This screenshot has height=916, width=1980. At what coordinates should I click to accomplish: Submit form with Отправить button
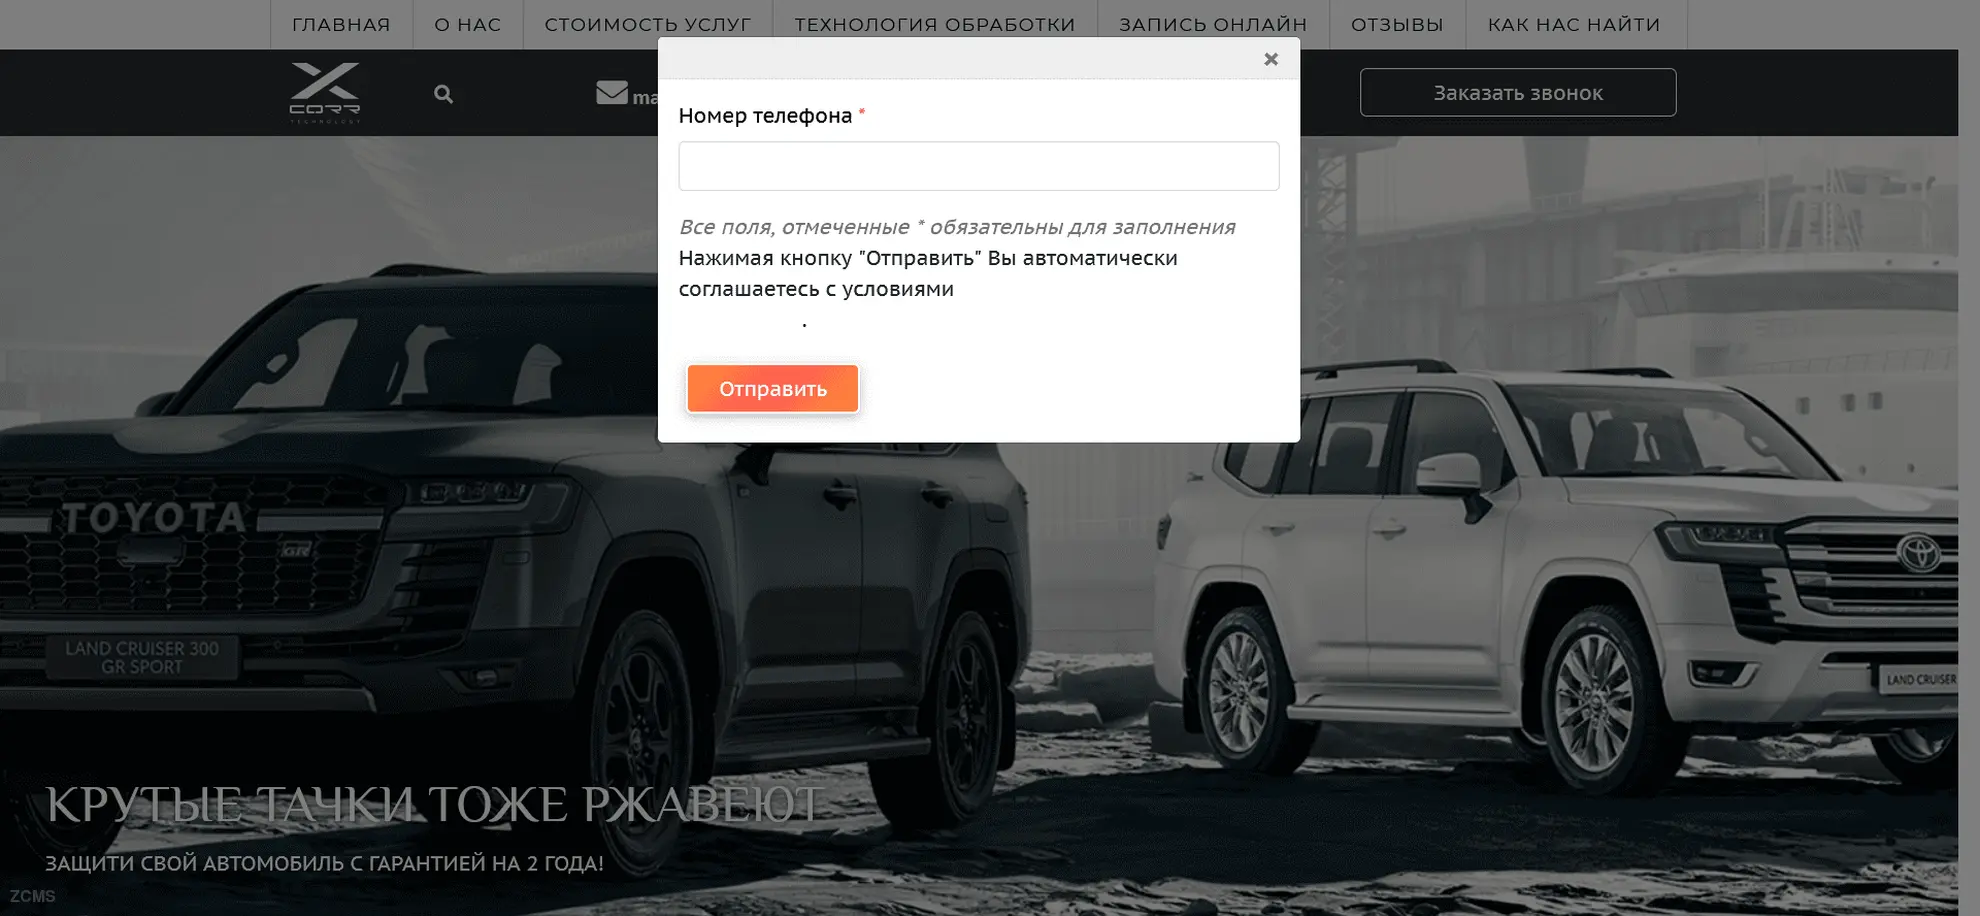(772, 388)
